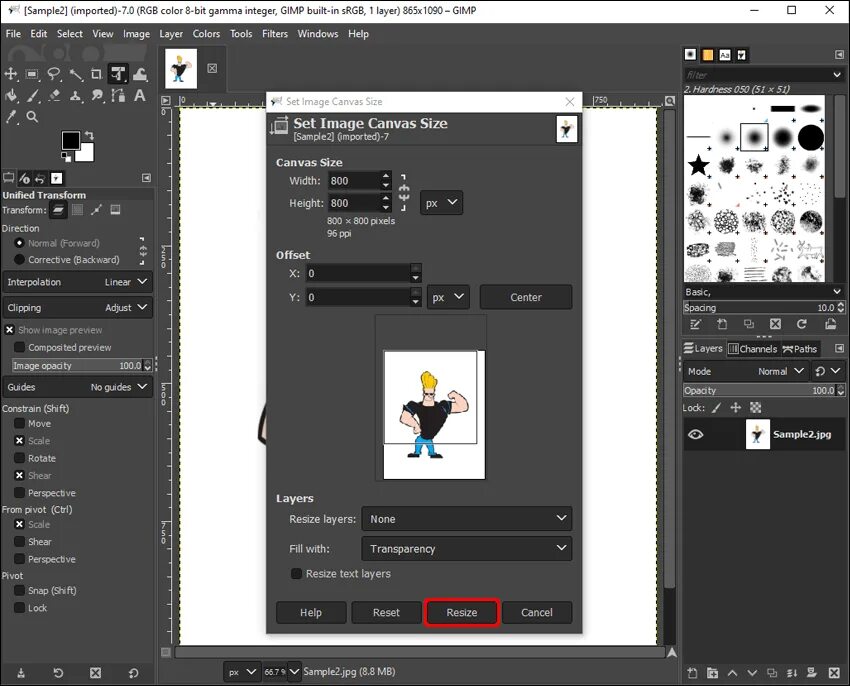This screenshot has height=686, width=850.
Task: Click the Reset button in dialog
Action: coord(386,612)
